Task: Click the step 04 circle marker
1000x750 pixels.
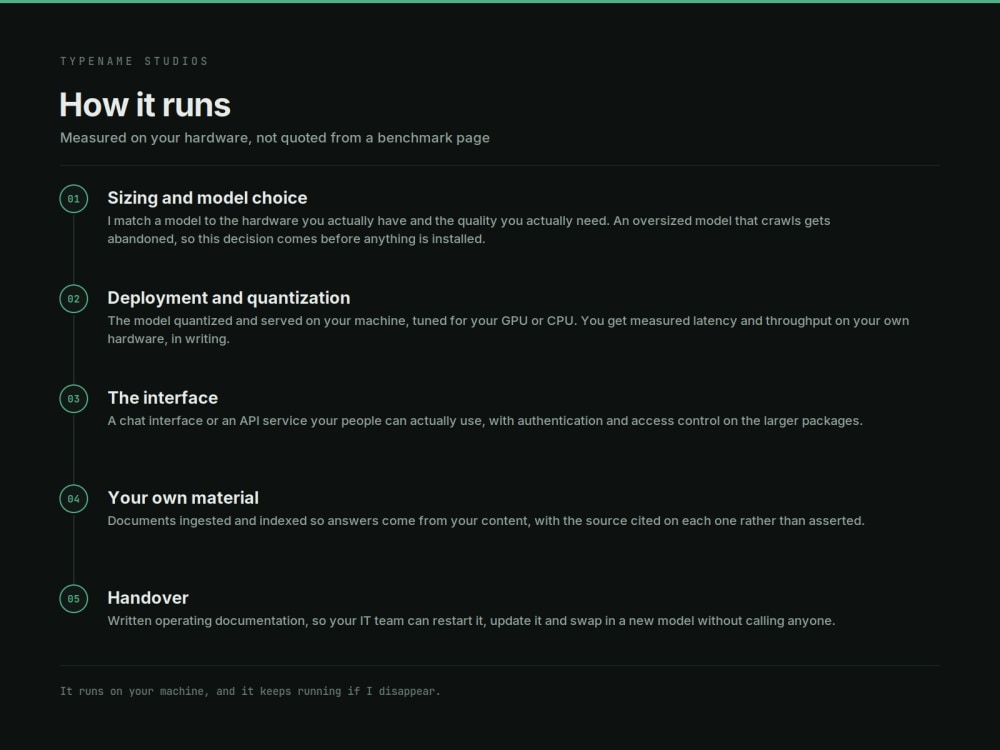Action: [x=73, y=499]
